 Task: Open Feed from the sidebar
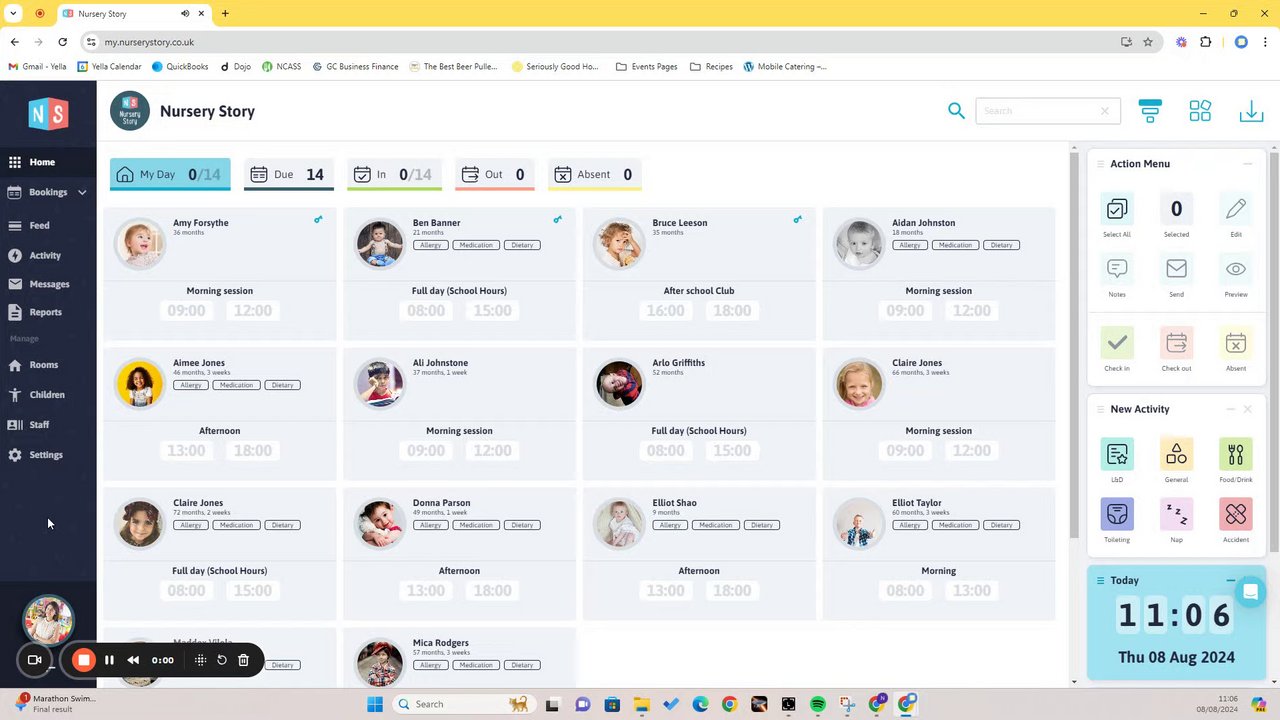[39, 225]
